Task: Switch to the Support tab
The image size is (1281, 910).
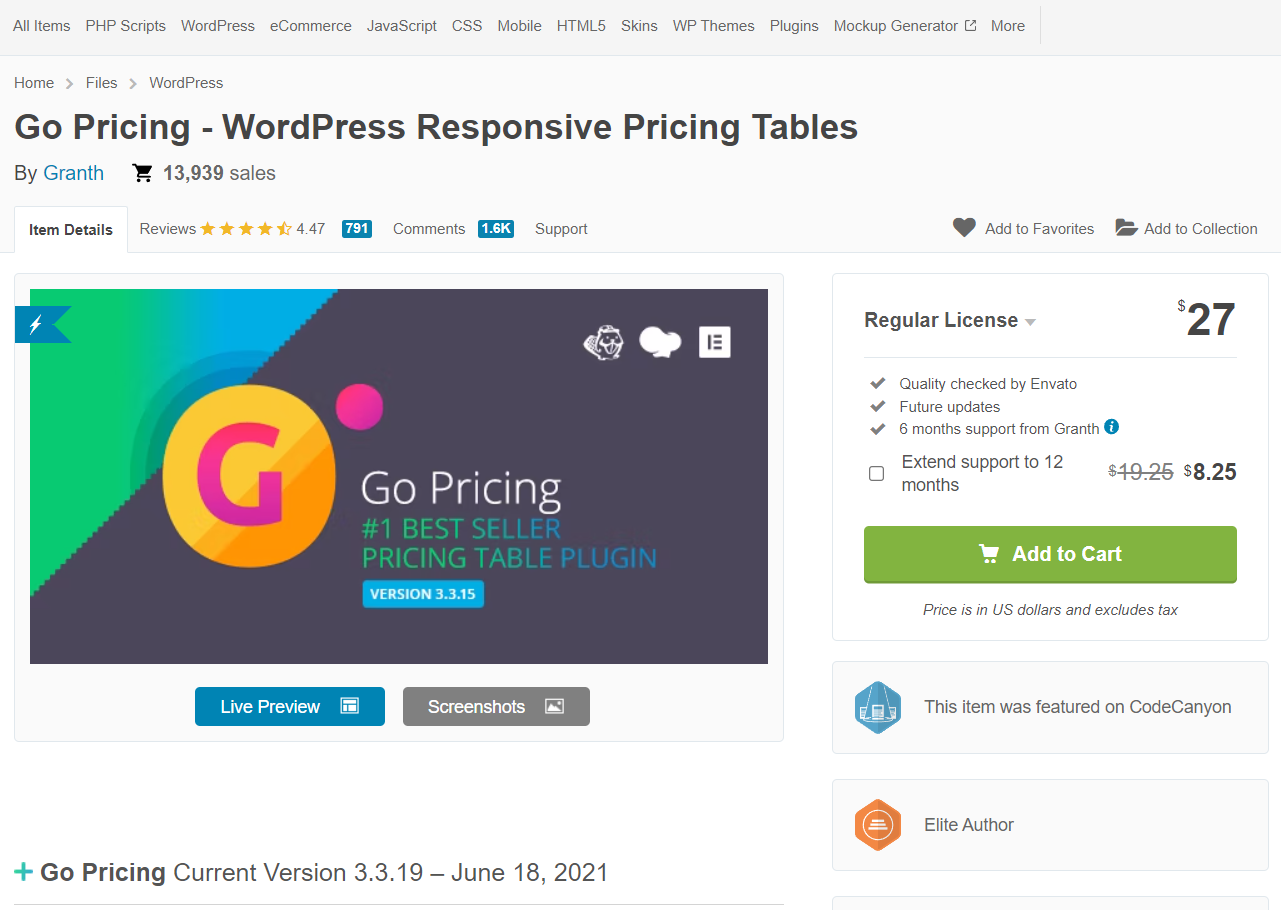Action: pos(561,228)
